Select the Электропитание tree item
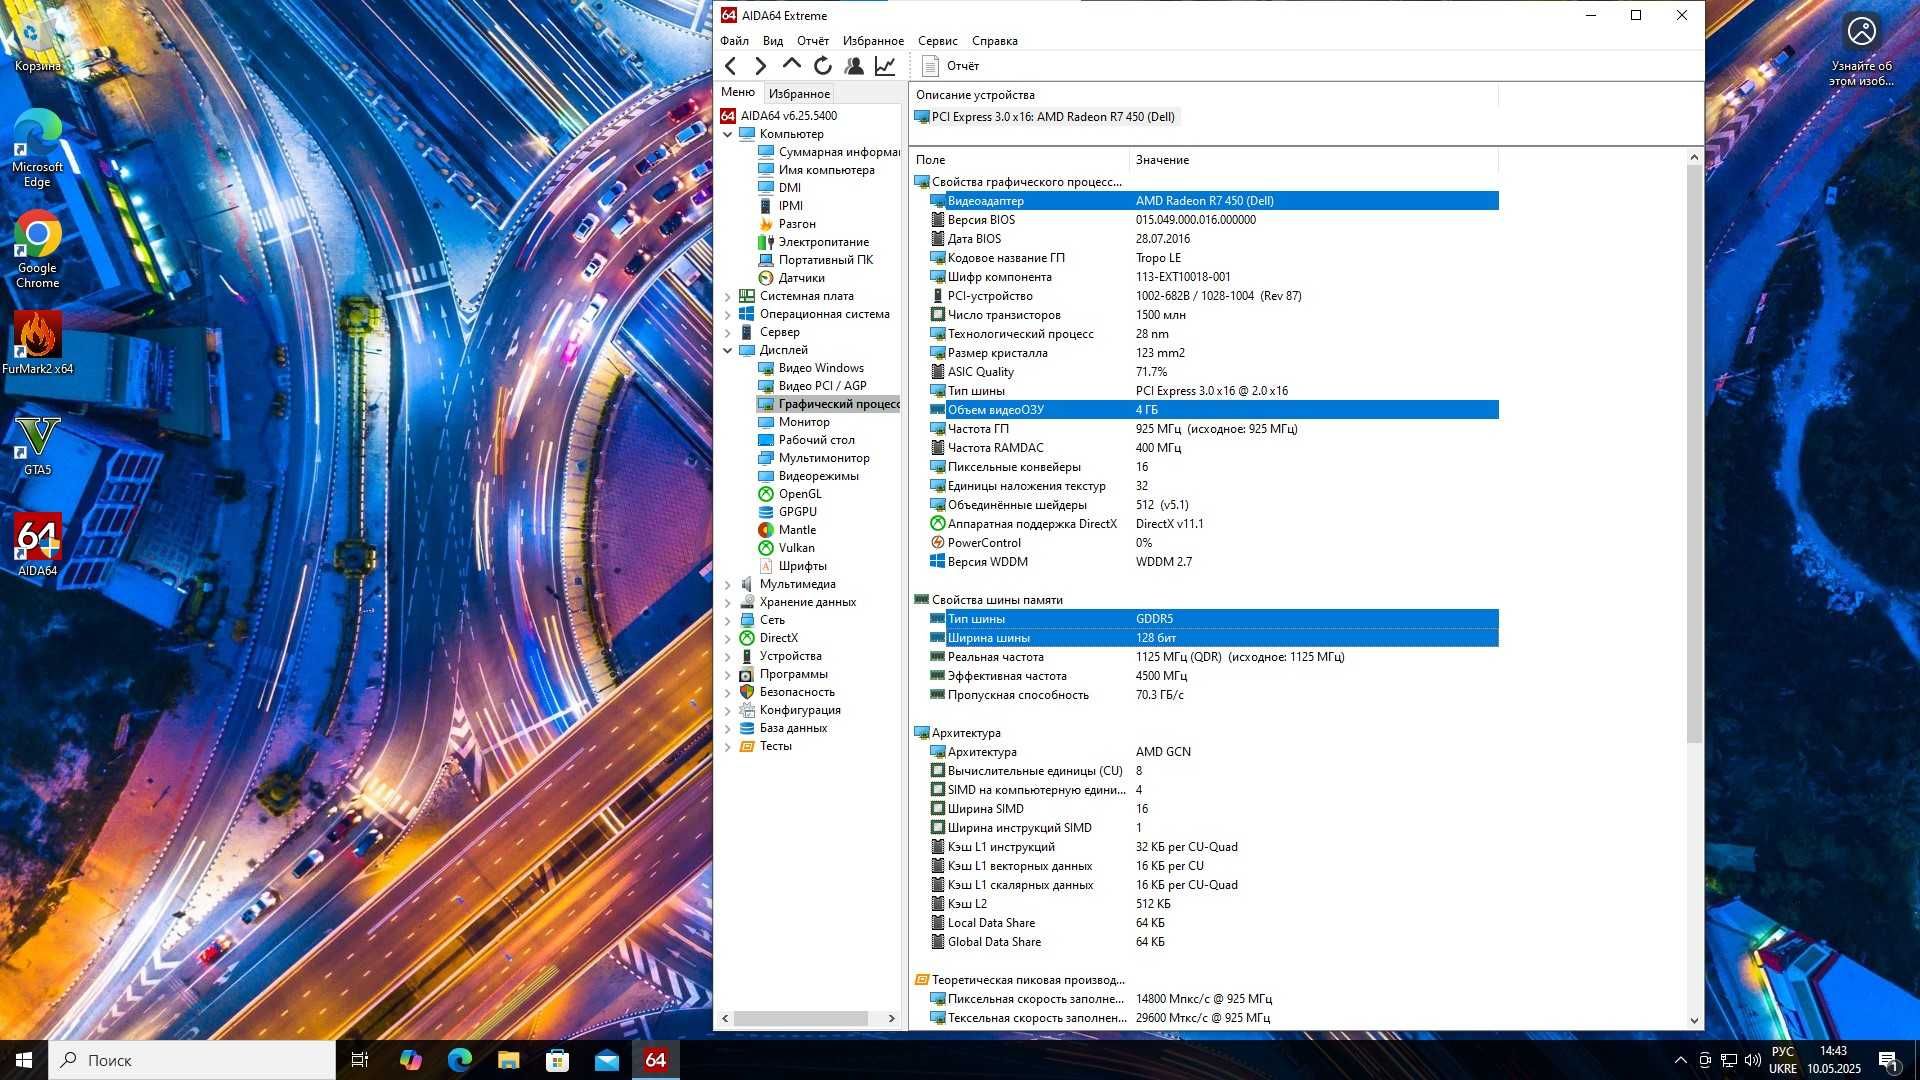 coord(813,242)
